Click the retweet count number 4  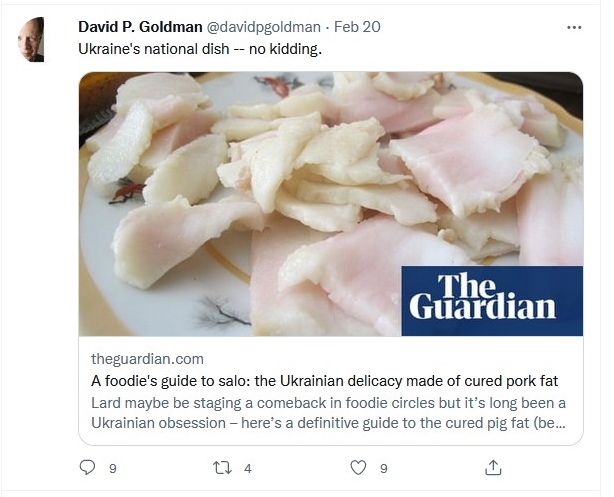pyautogui.click(x=247, y=468)
